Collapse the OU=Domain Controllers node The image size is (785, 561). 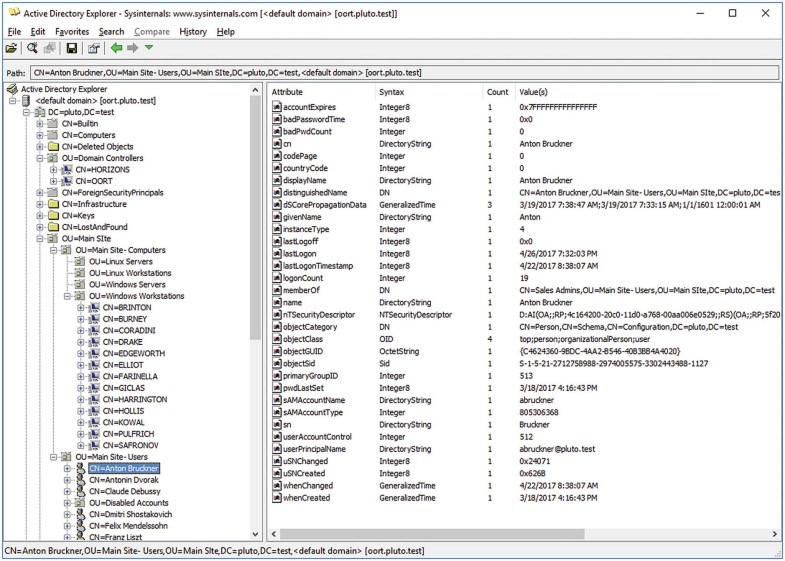pyautogui.click(x=40, y=158)
